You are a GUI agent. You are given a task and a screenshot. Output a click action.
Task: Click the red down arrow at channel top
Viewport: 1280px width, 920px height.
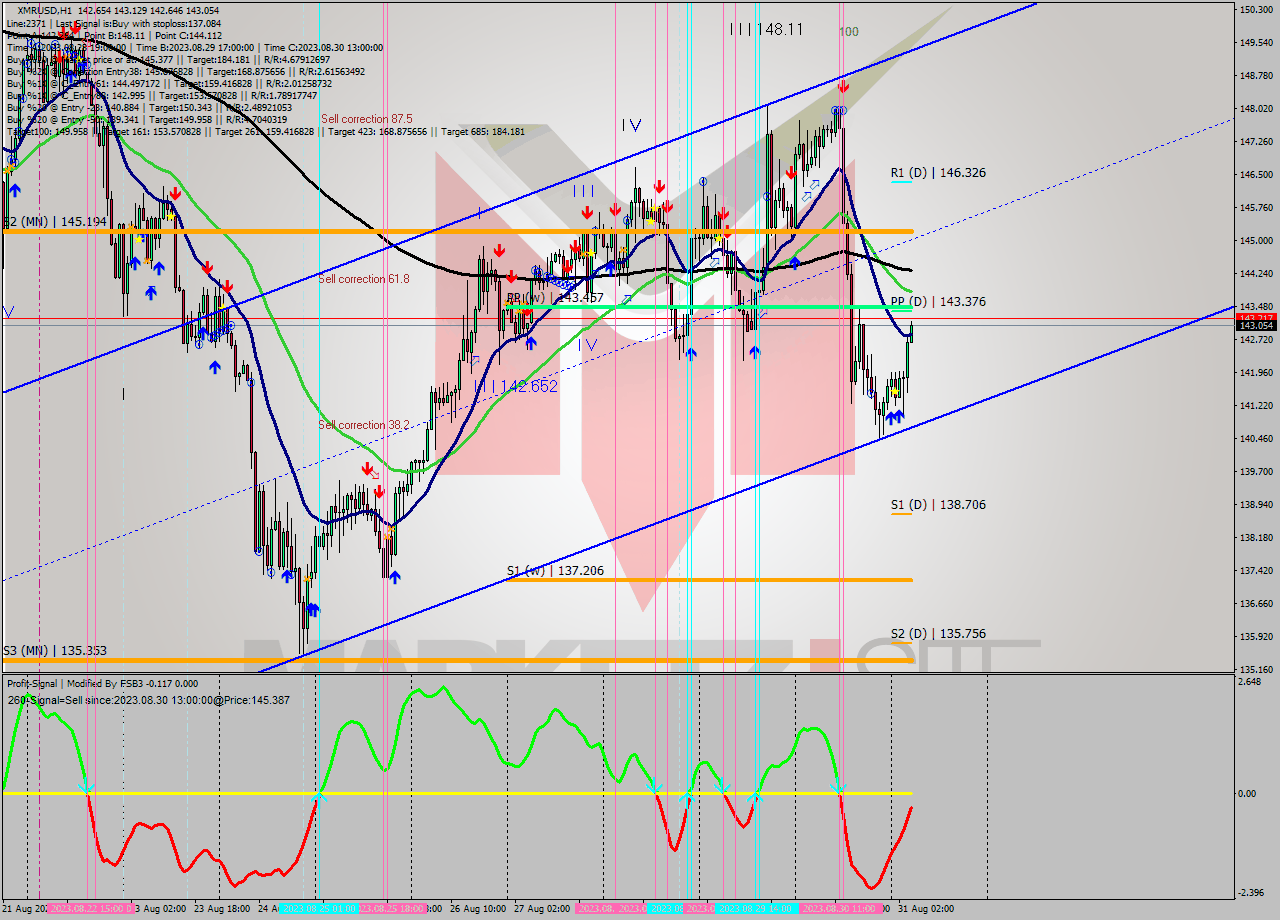[x=843, y=86]
